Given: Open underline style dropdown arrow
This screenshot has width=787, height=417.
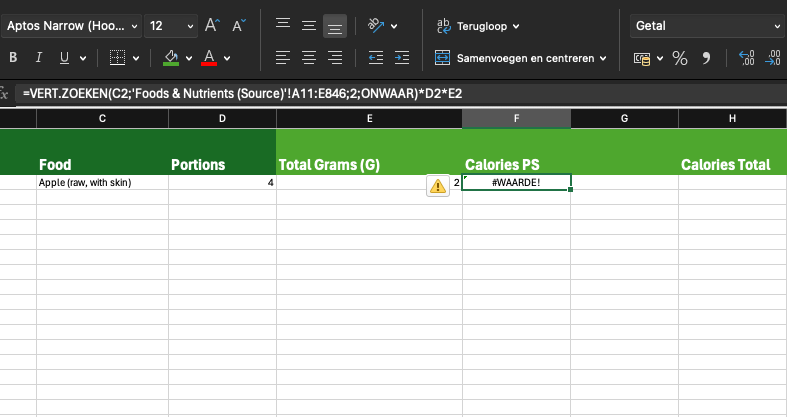Looking at the screenshot, I should click(x=83, y=58).
